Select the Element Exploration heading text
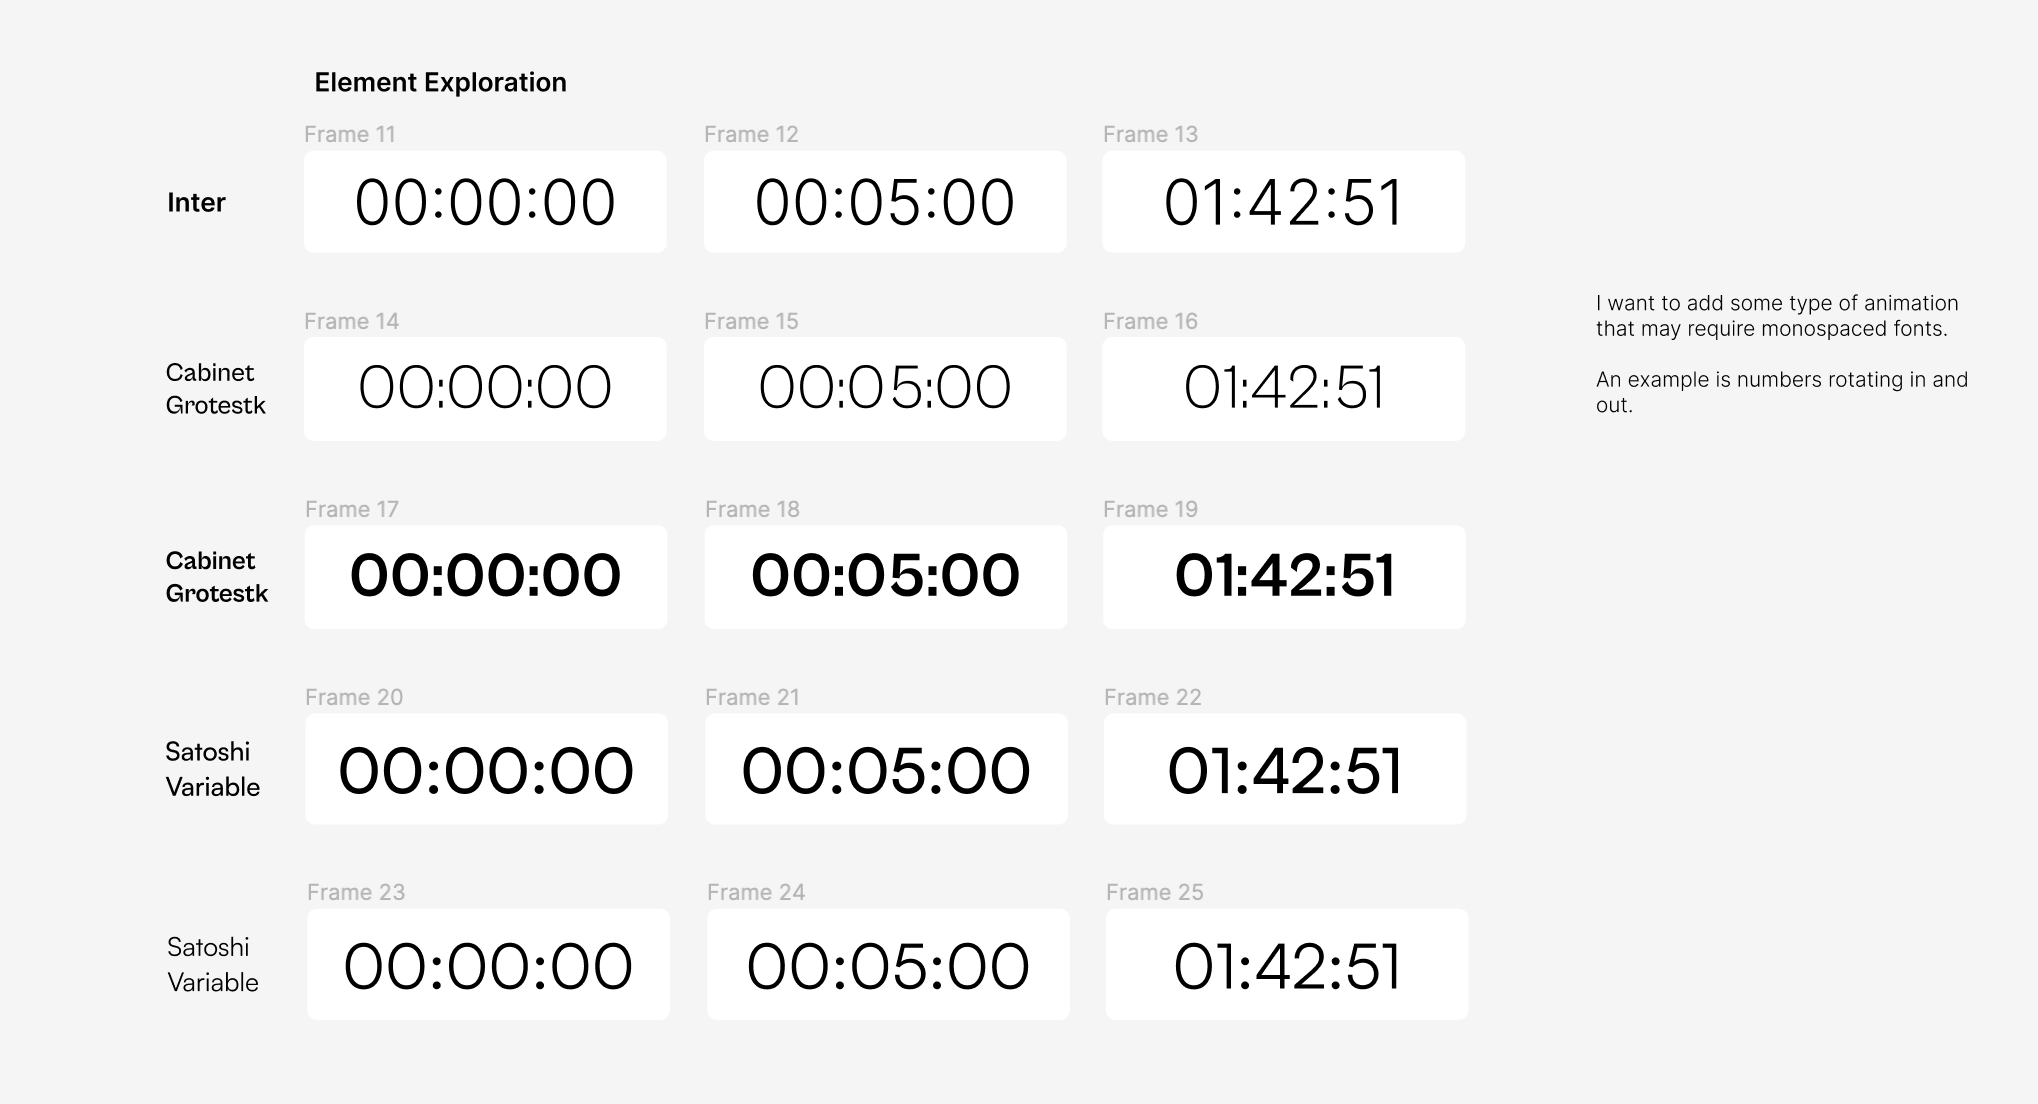This screenshot has width=2038, height=1104. click(440, 82)
